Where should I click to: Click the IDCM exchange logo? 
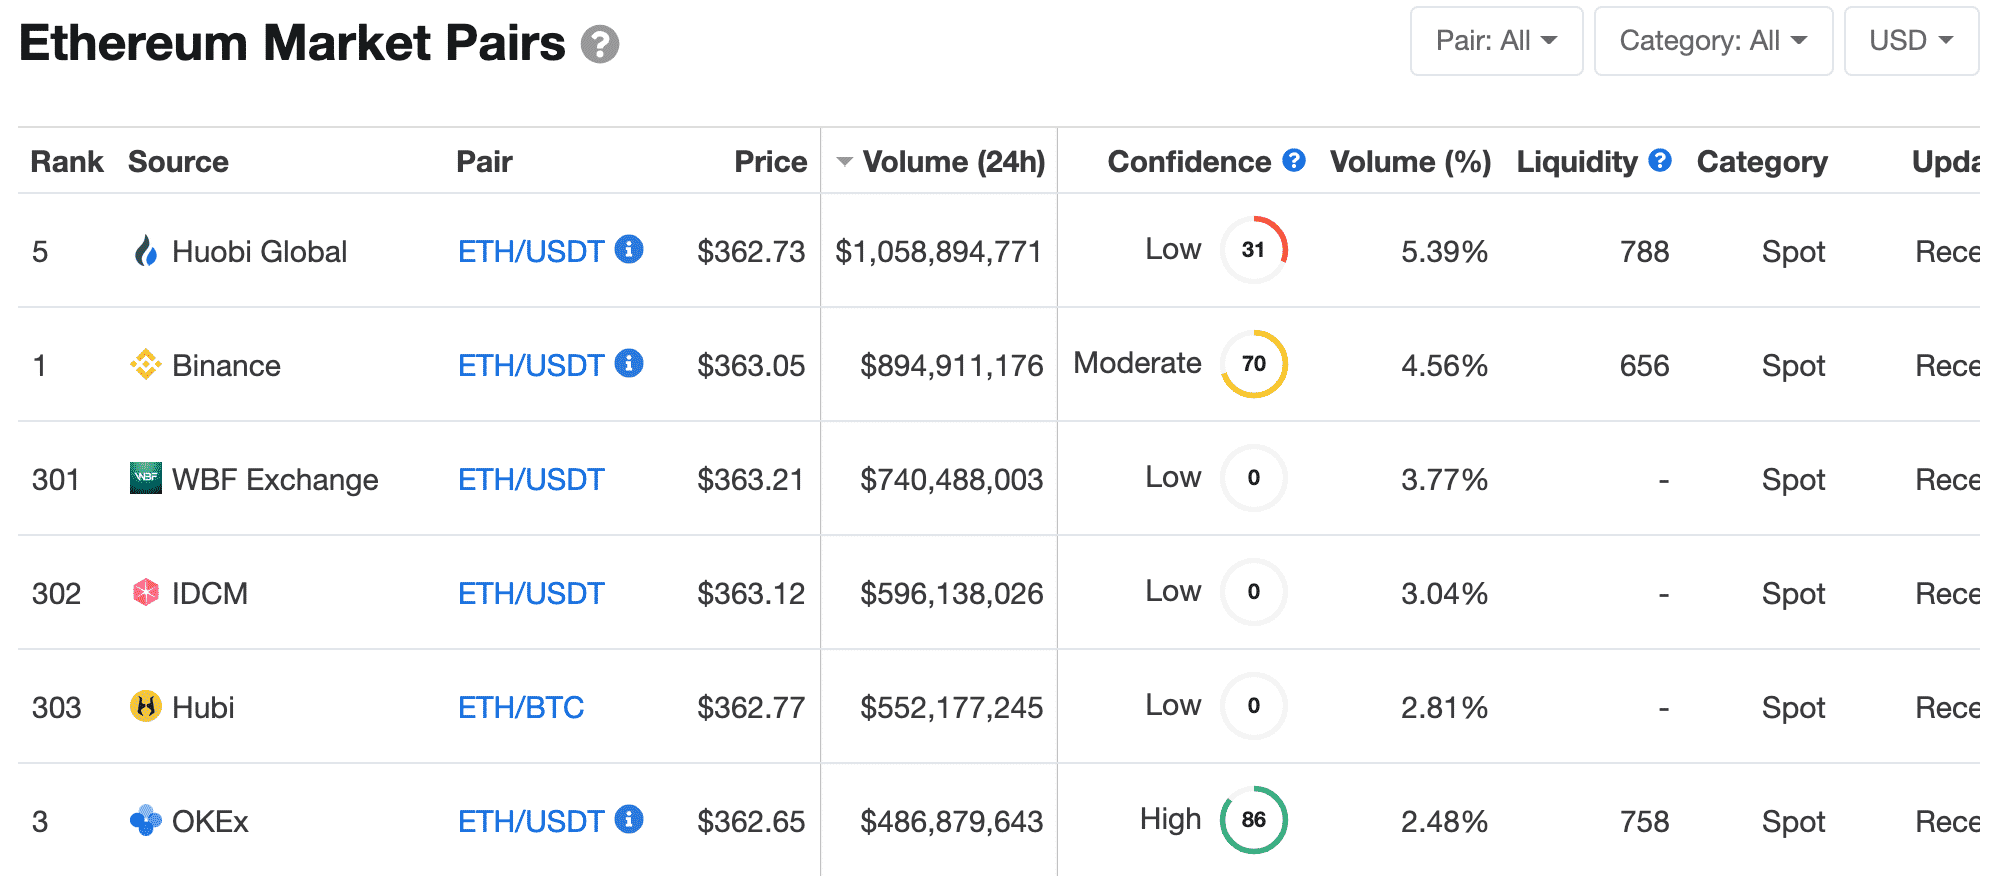(146, 593)
